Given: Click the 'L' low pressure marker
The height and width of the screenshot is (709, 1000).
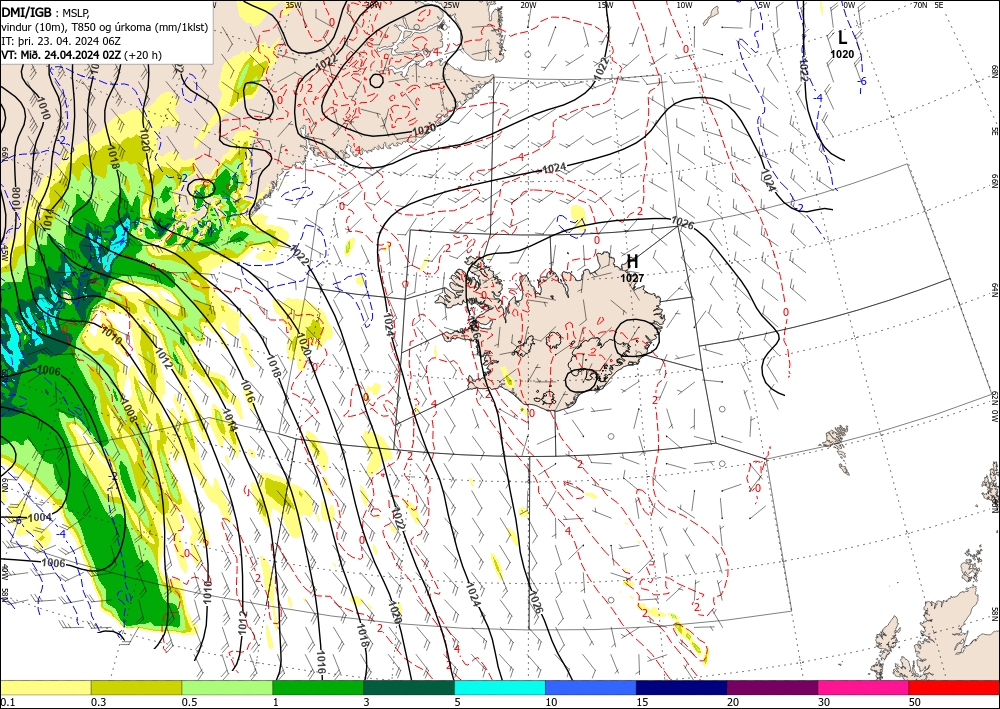Looking at the screenshot, I should (x=842, y=37).
